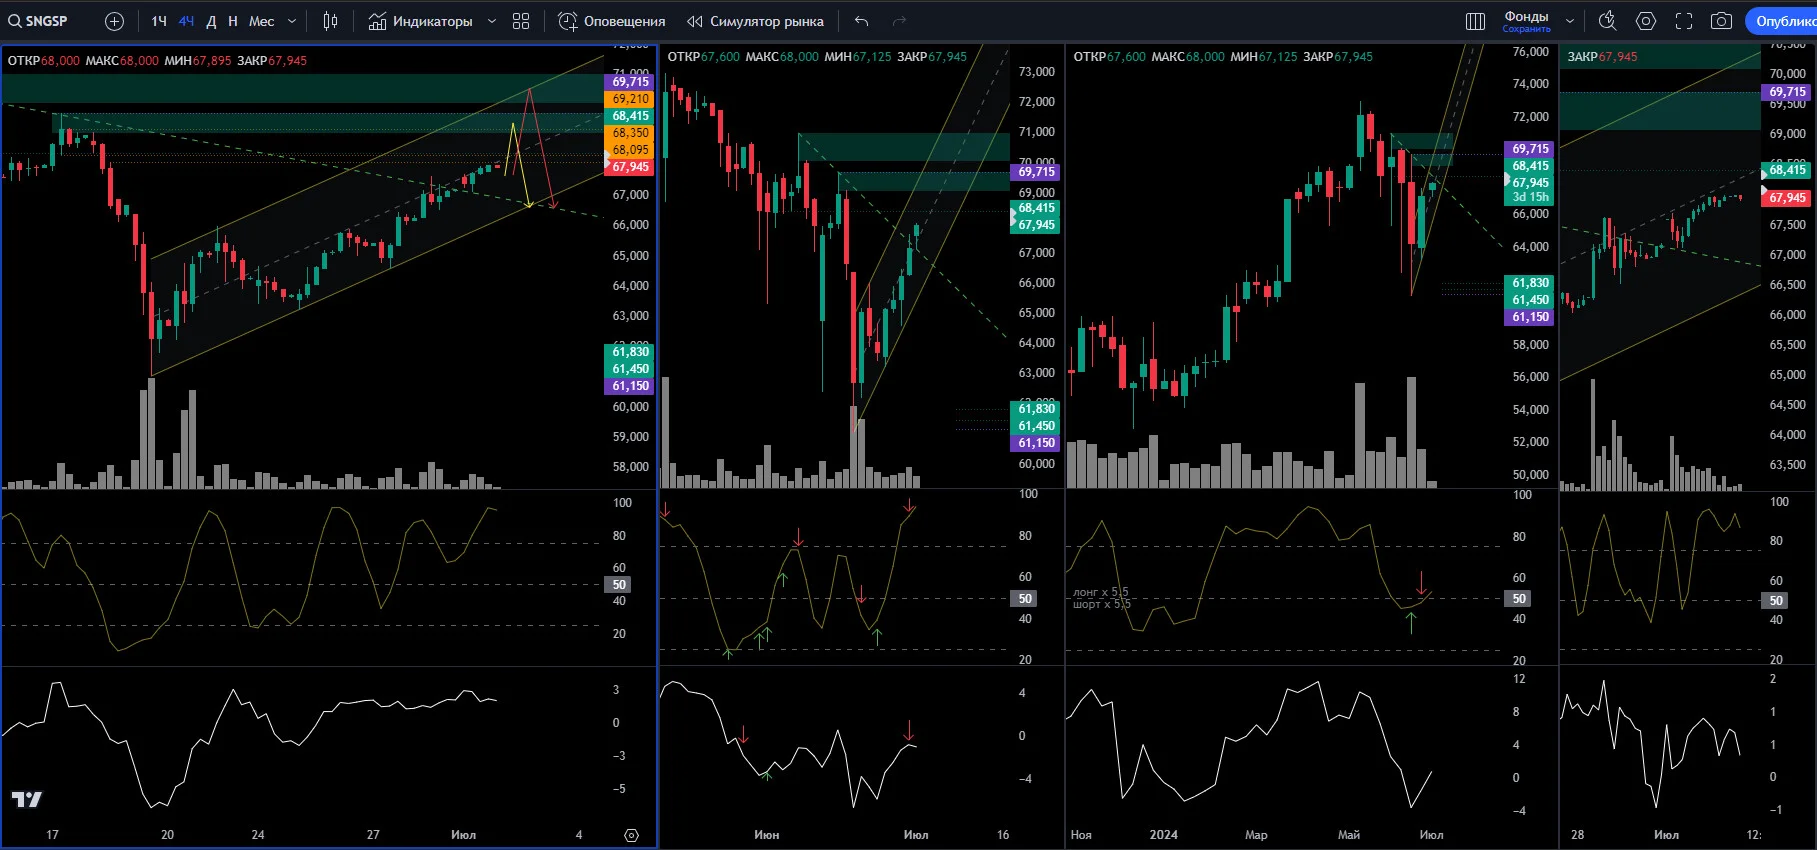Open quick search lightning icon
1817x850 pixels.
click(x=1608, y=21)
